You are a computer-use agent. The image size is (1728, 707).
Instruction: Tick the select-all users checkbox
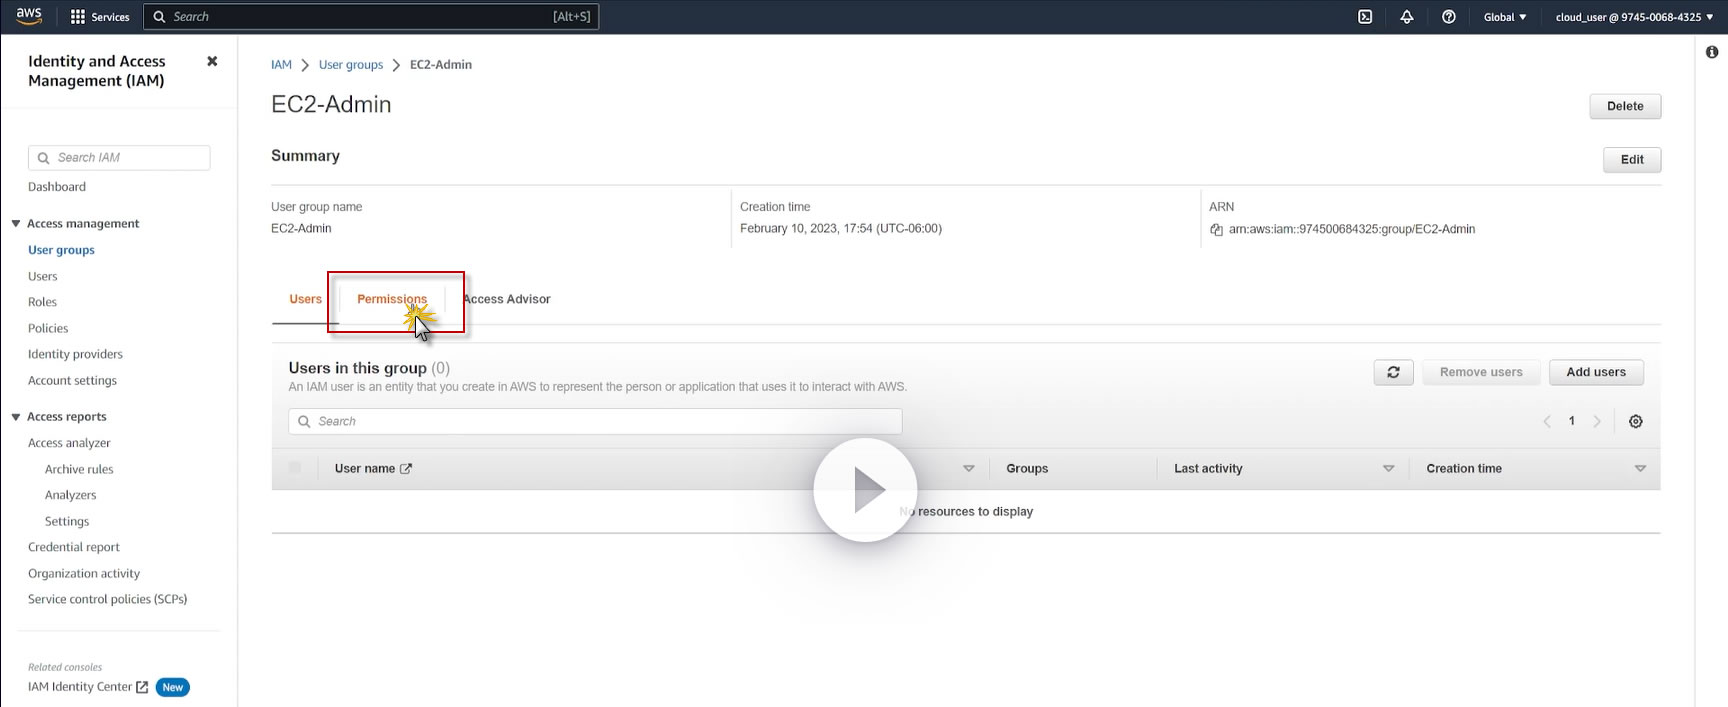coord(295,468)
